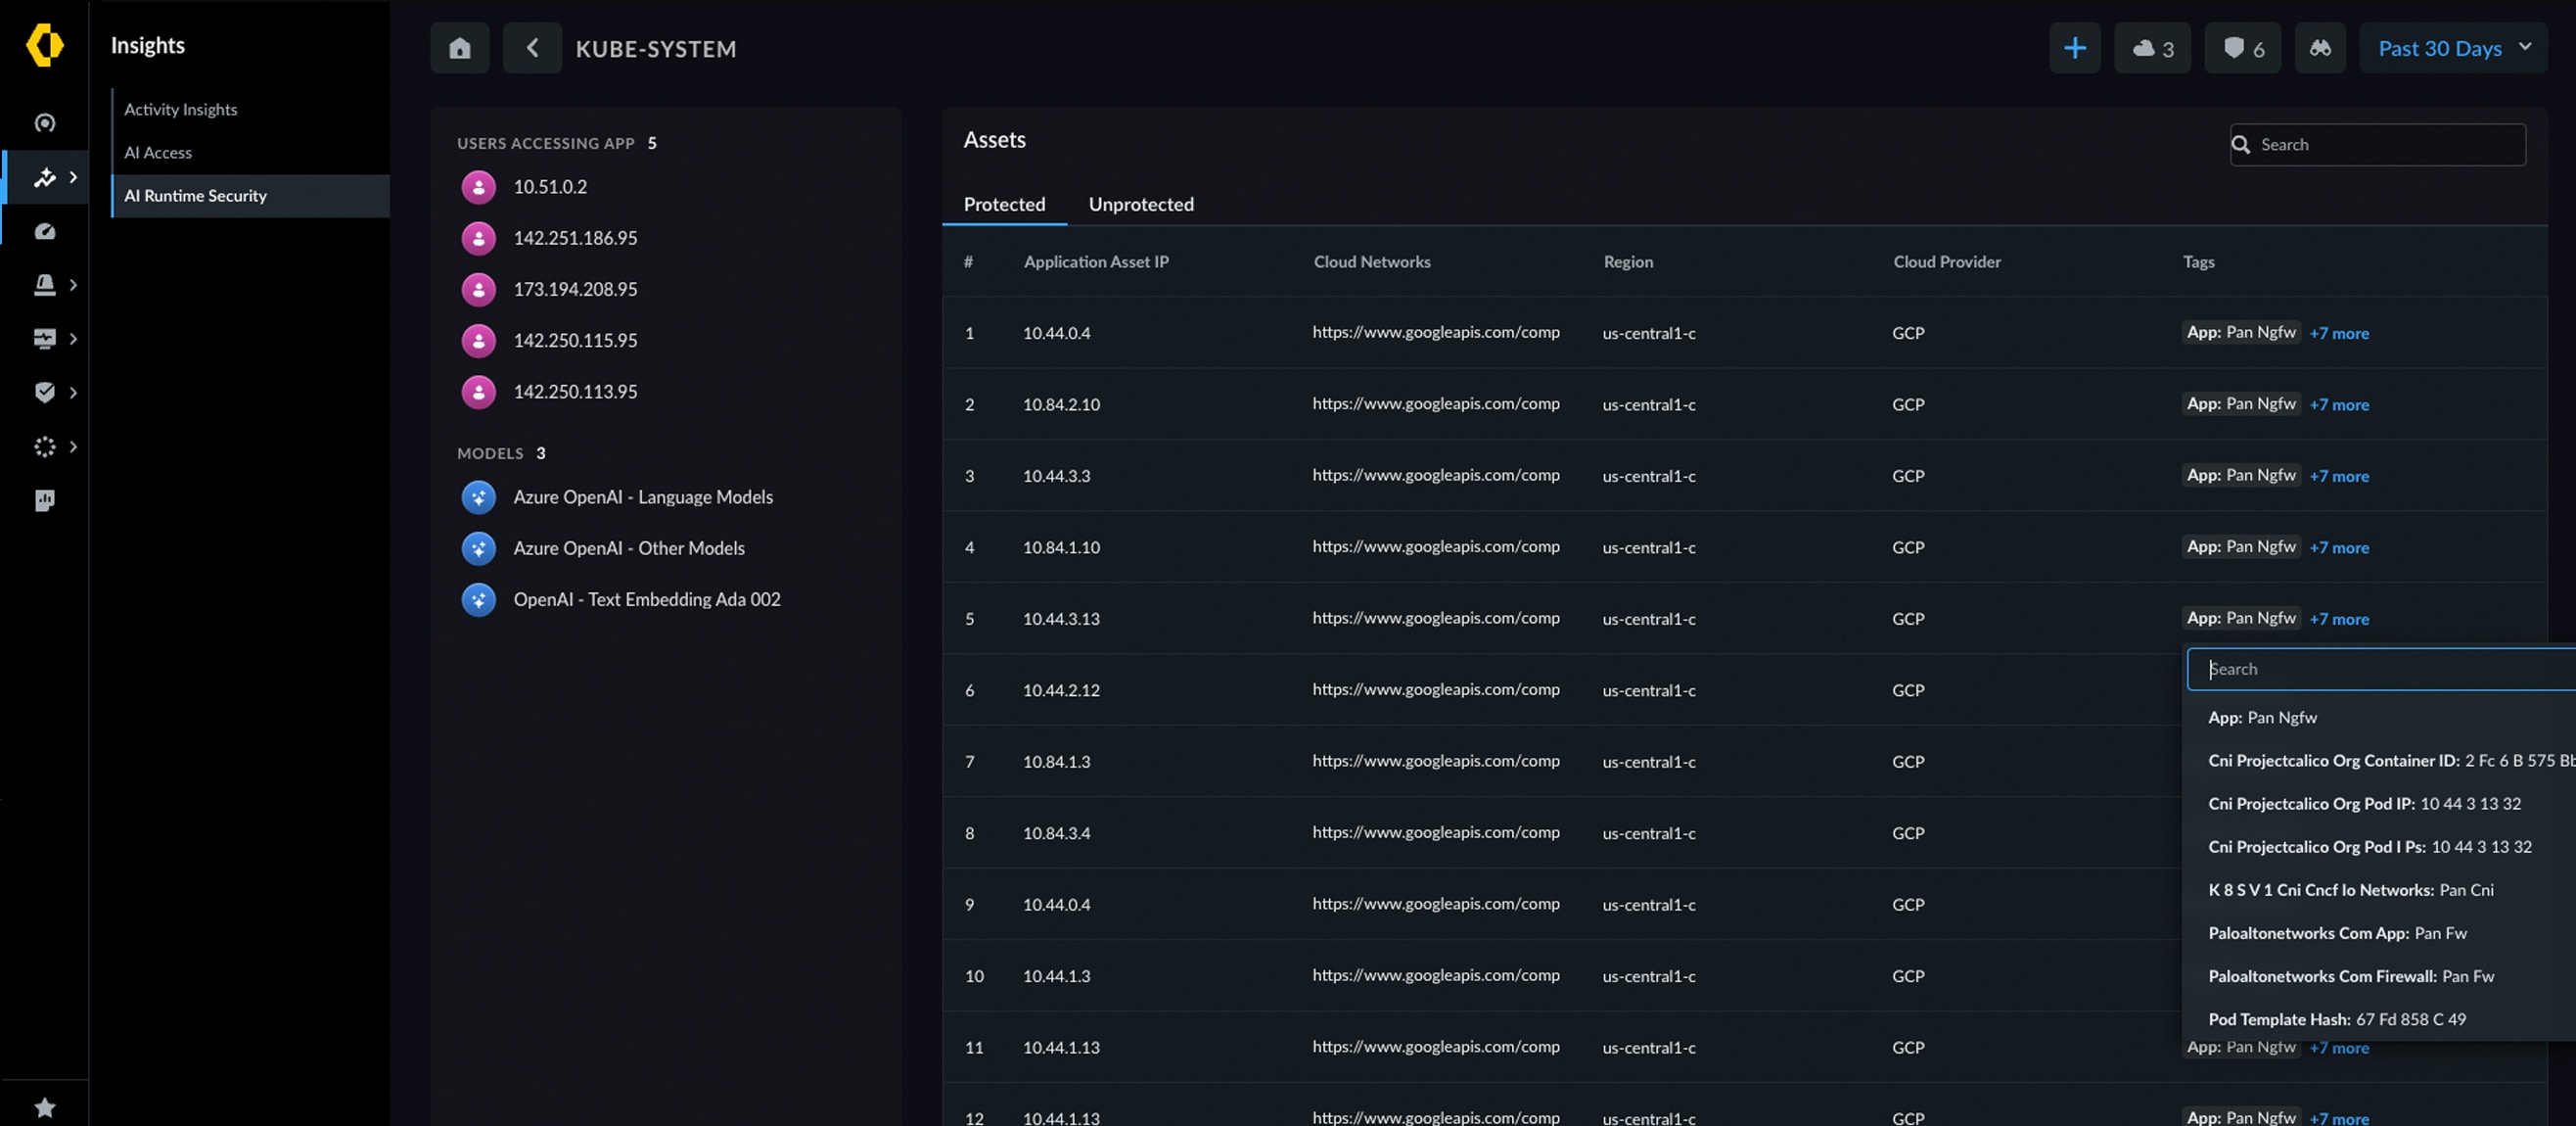Click the plus button in top bar
The width and height of the screenshot is (2576, 1126).
(2075, 48)
